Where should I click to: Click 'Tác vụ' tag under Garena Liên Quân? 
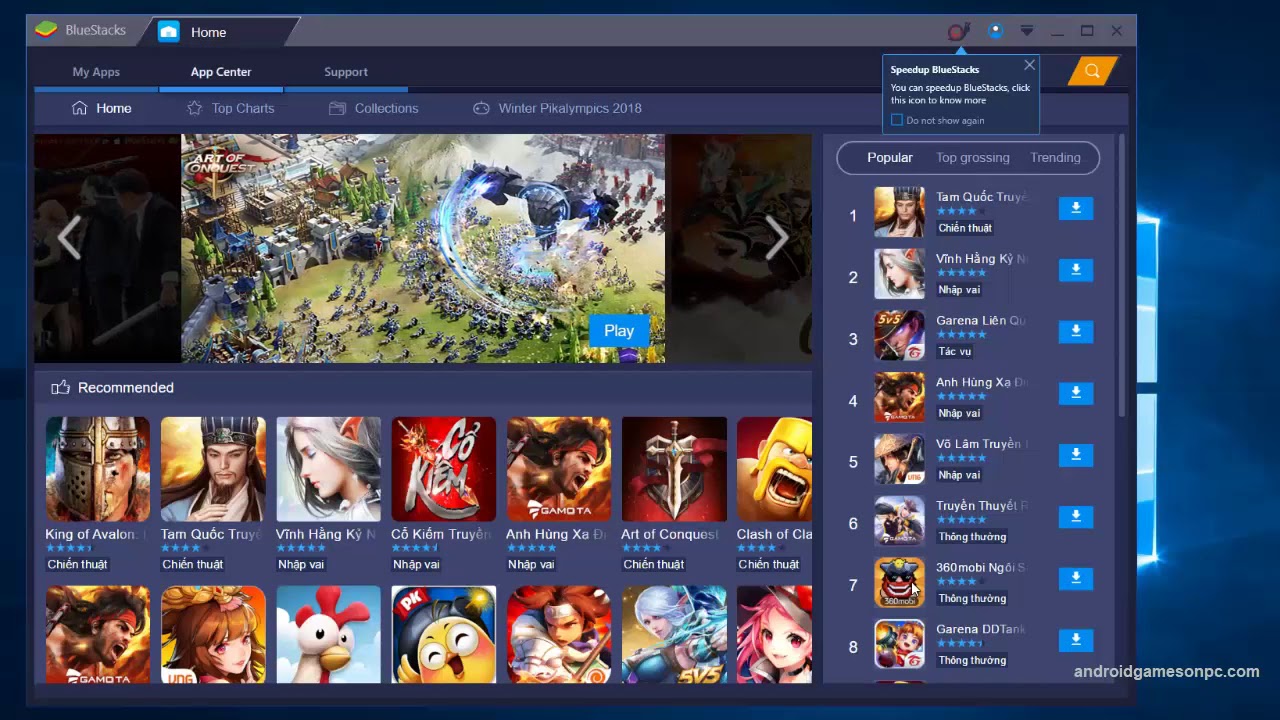(x=954, y=352)
